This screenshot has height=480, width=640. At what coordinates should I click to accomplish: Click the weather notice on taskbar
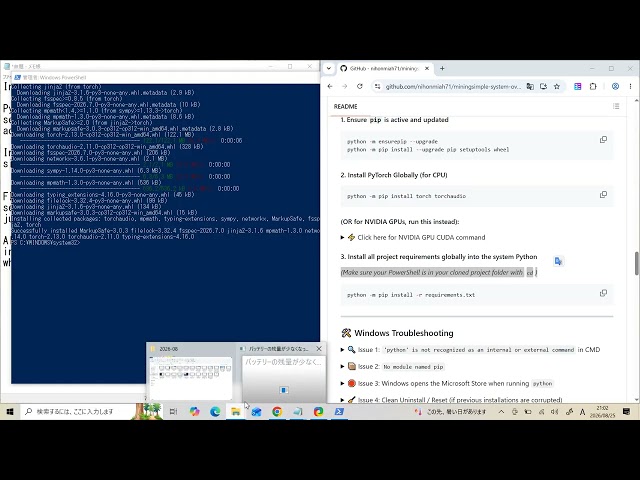[451, 412]
